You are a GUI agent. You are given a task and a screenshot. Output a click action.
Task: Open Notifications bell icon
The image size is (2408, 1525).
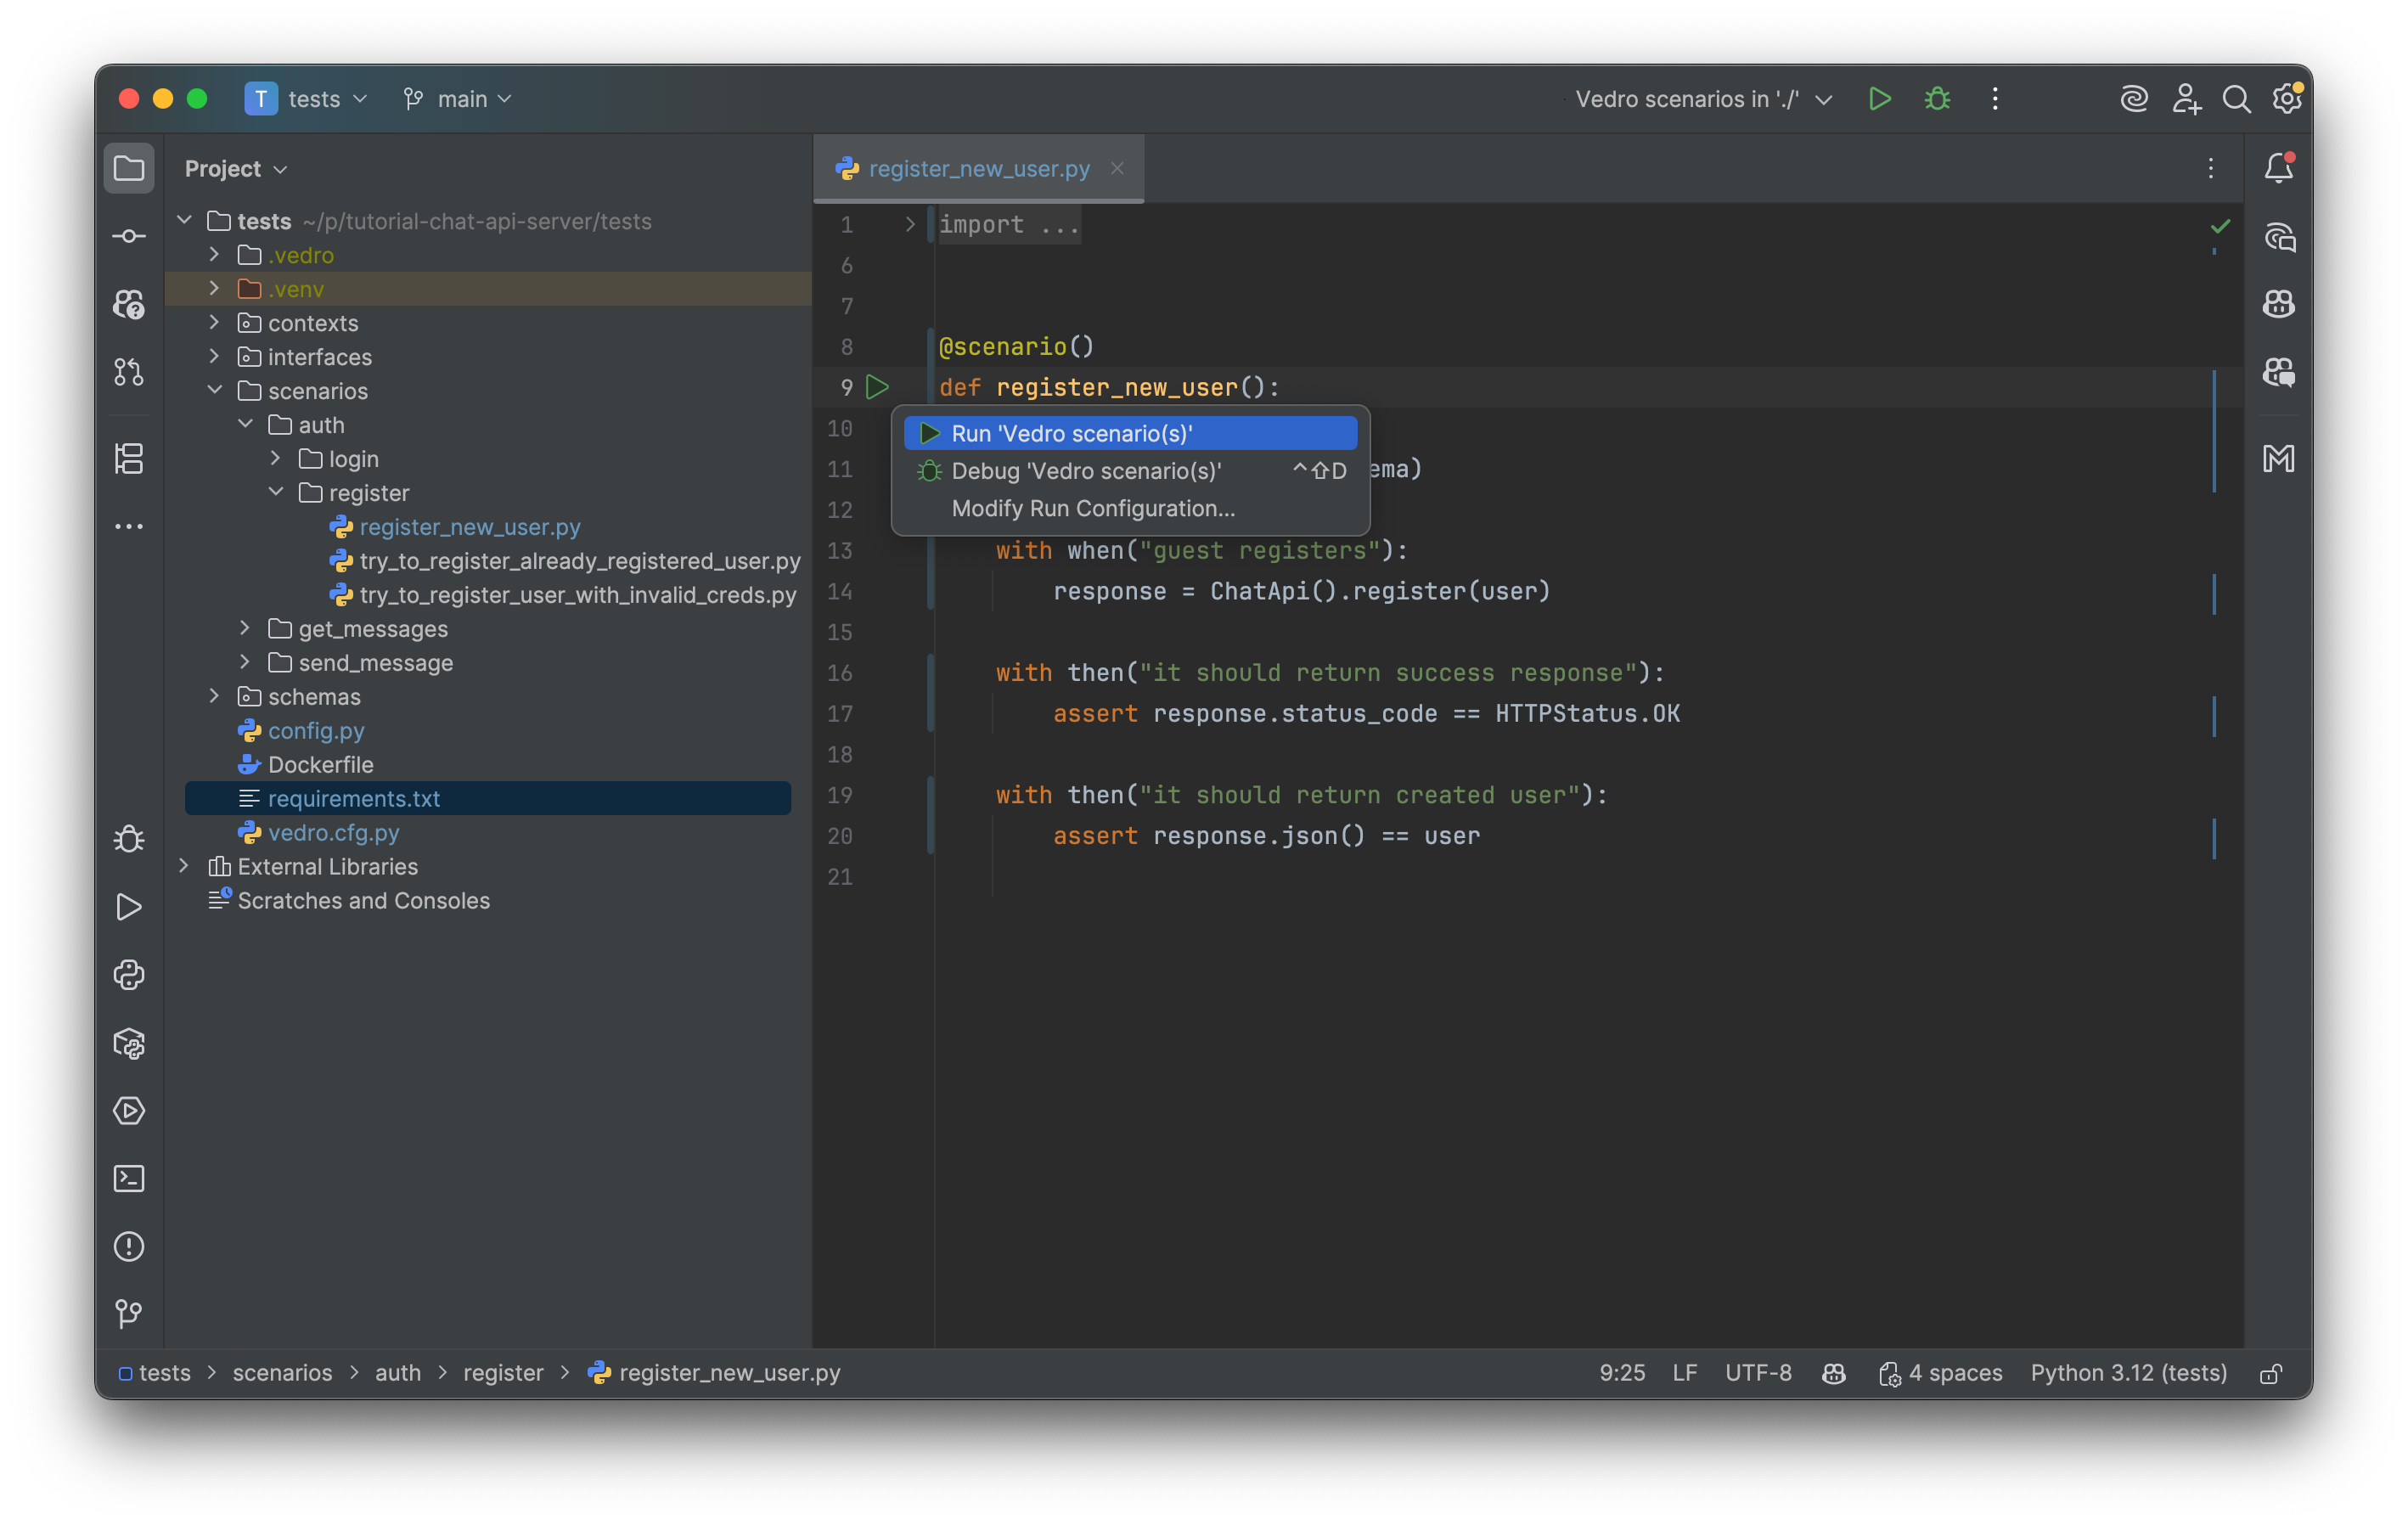2279,168
